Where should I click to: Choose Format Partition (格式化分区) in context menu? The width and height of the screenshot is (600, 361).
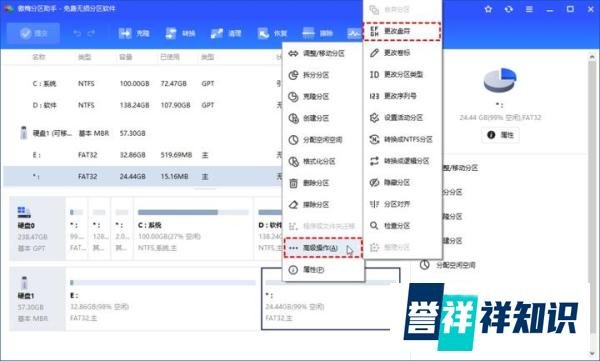point(323,162)
